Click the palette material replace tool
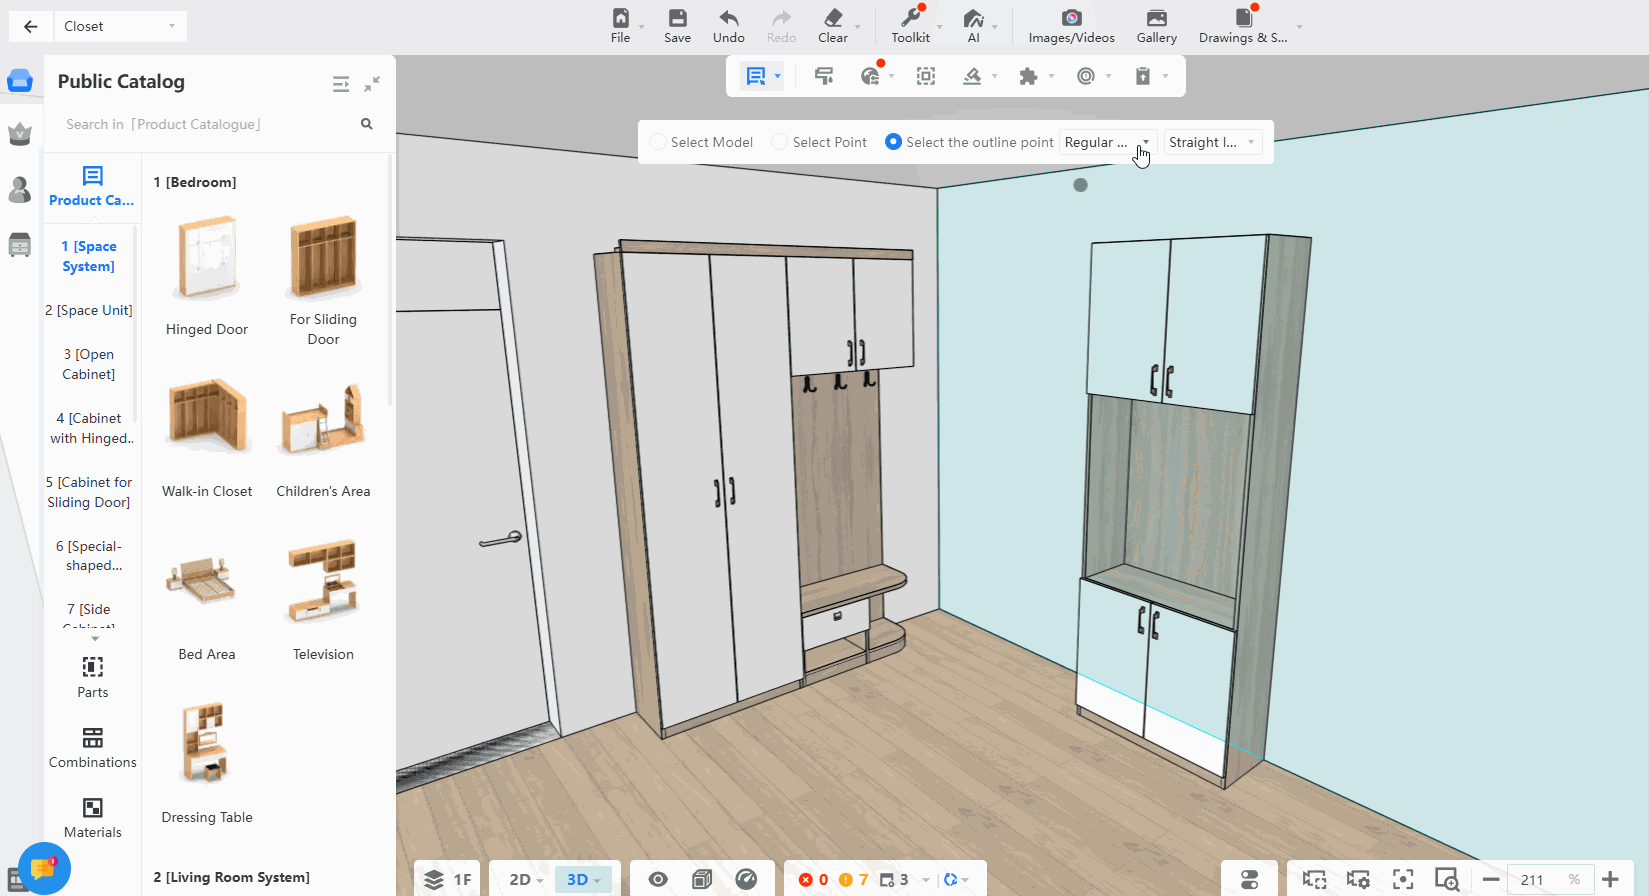The height and width of the screenshot is (896, 1649). [871, 76]
